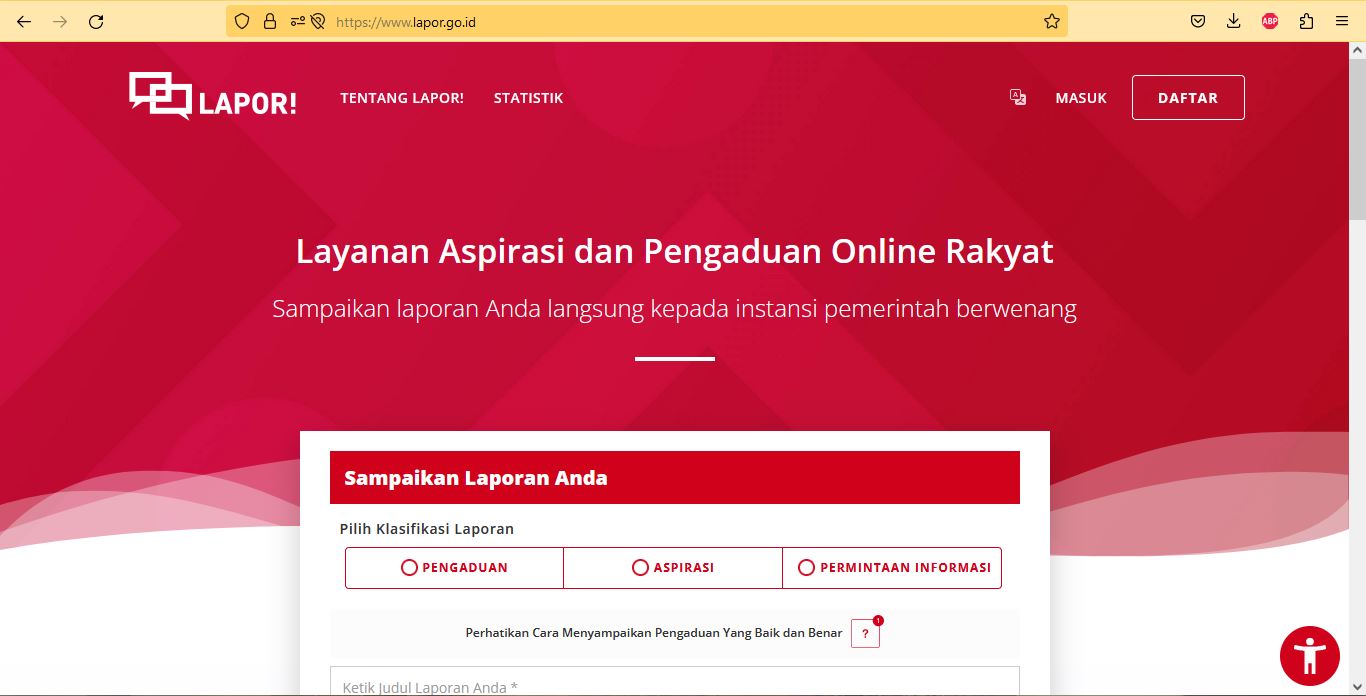
Task: Register using the DAFTAR button
Action: coord(1188,98)
